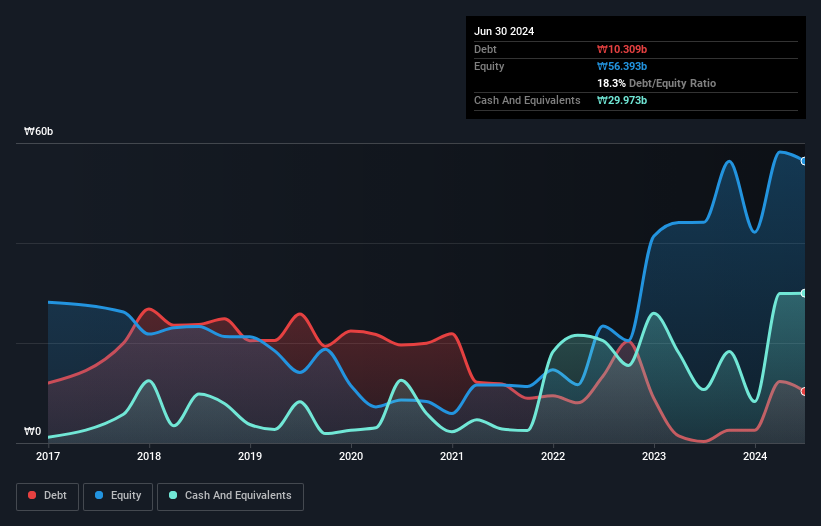Select the 2020 x-axis label
Image resolution: width=821 pixels, height=526 pixels.
(x=351, y=456)
